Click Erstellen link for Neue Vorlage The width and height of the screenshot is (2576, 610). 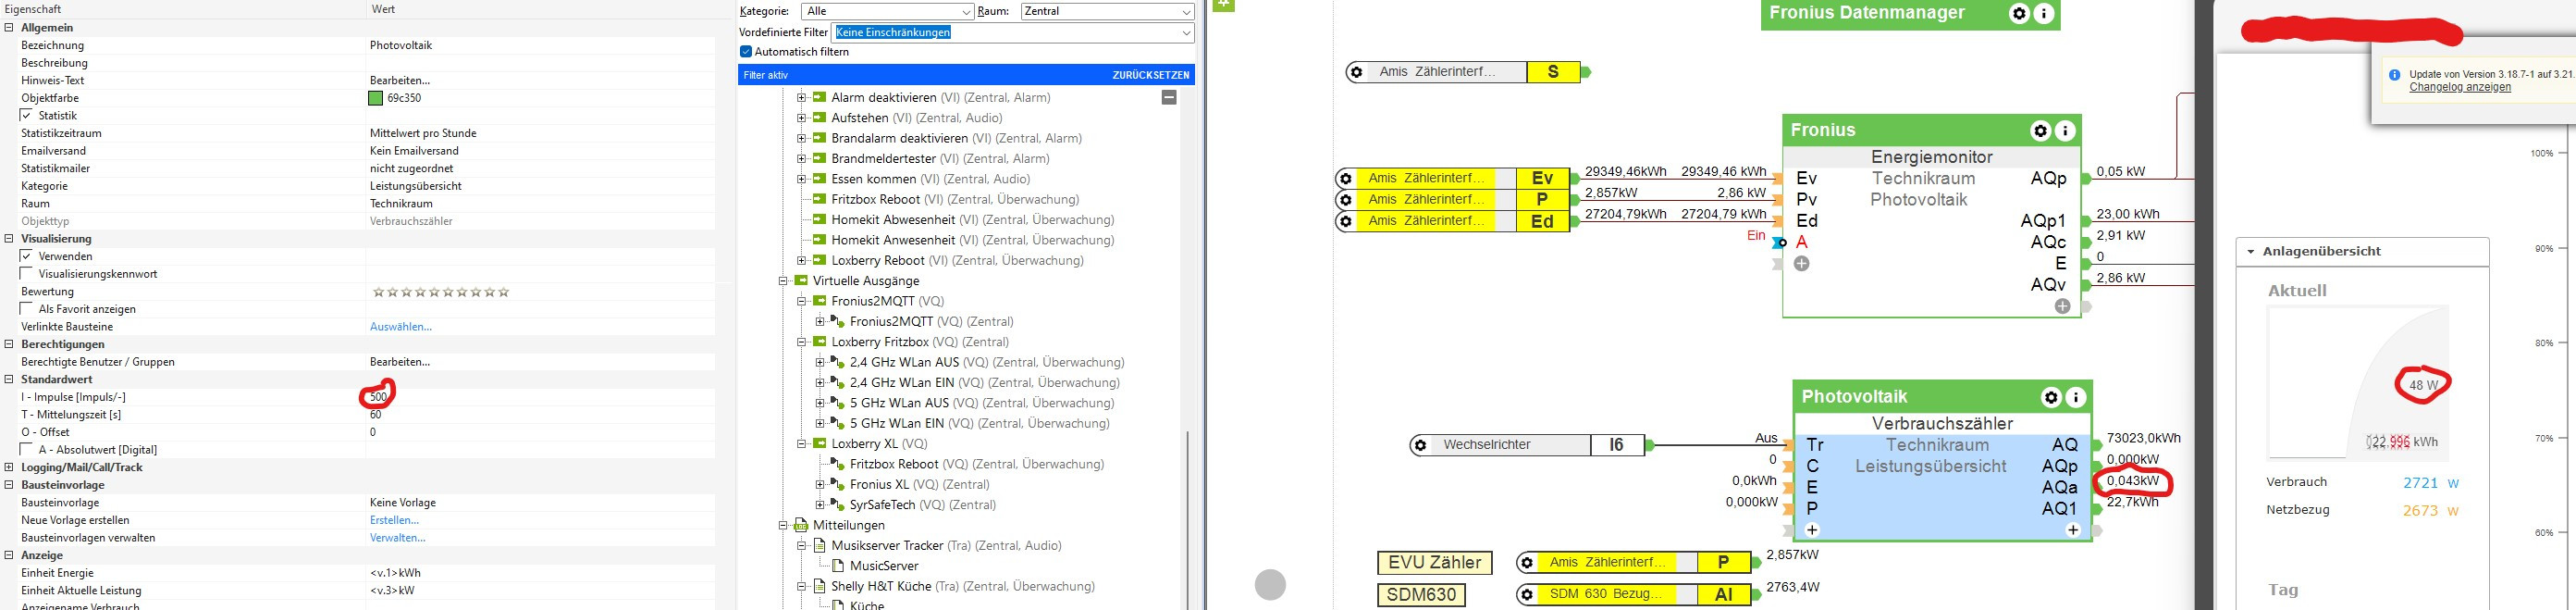(395, 521)
